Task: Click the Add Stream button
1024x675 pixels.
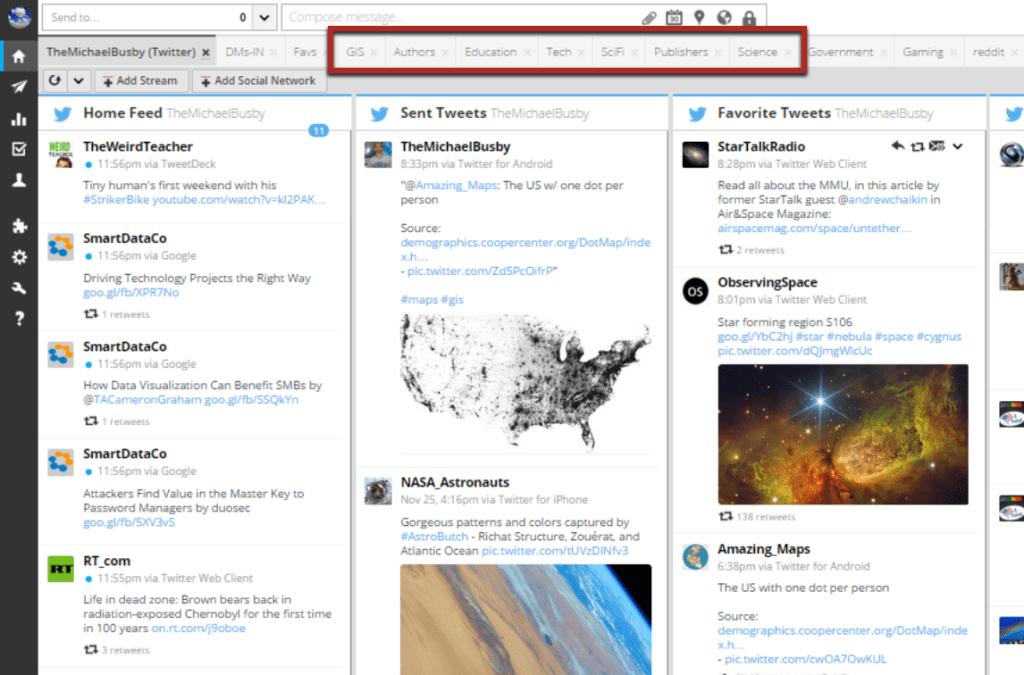Action: tap(141, 80)
